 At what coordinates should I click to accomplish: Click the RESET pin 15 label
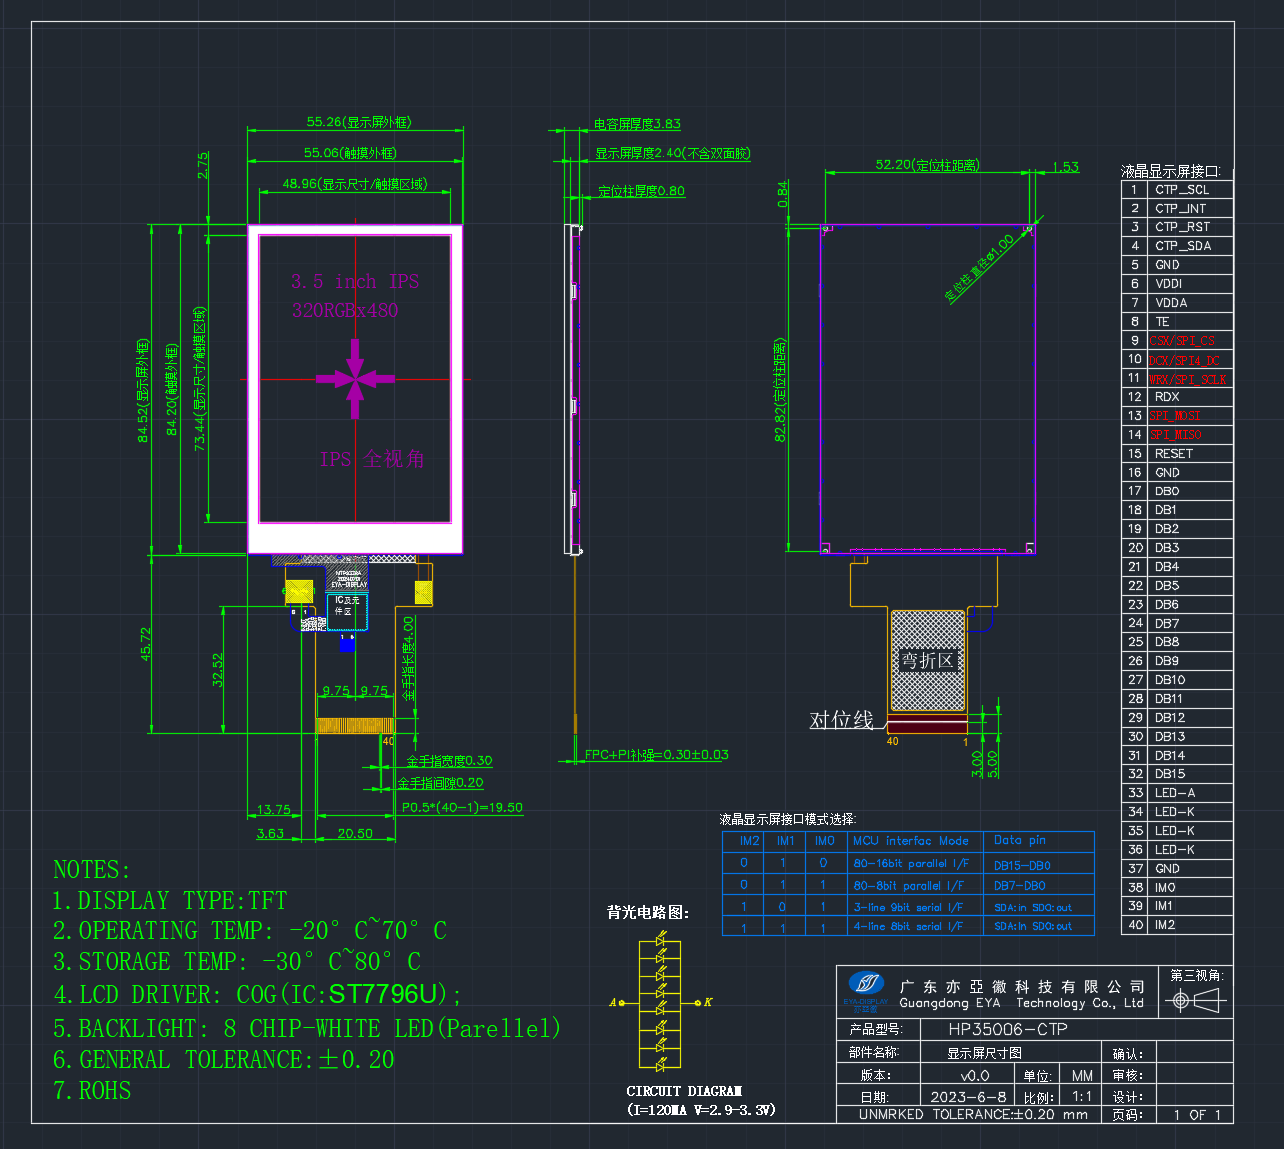tap(1174, 454)
